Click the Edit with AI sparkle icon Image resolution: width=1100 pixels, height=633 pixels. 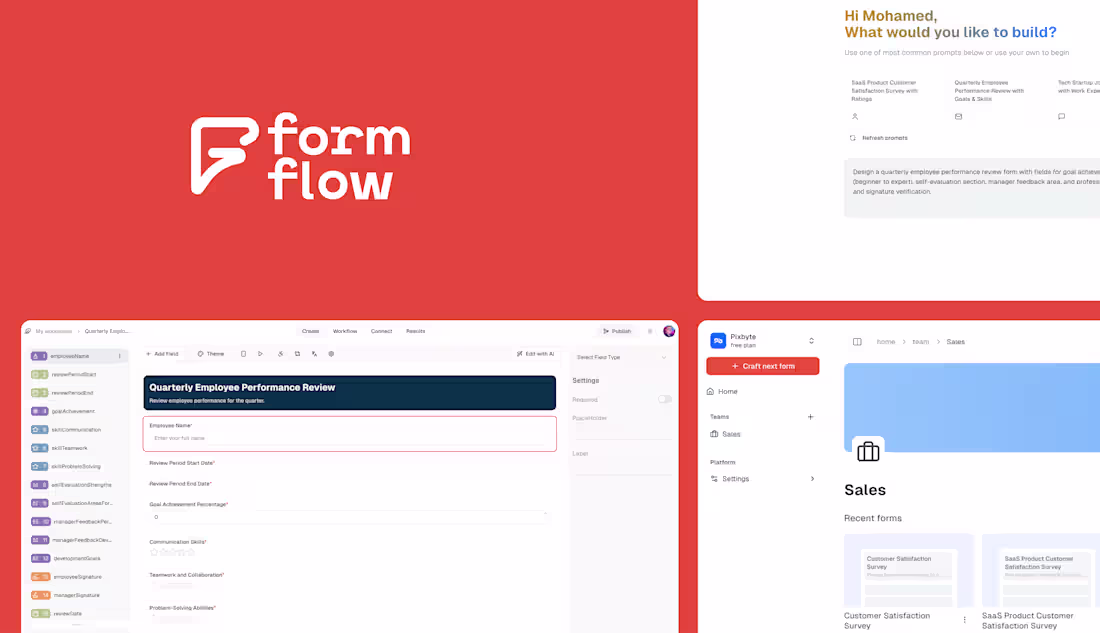point(520,353)
